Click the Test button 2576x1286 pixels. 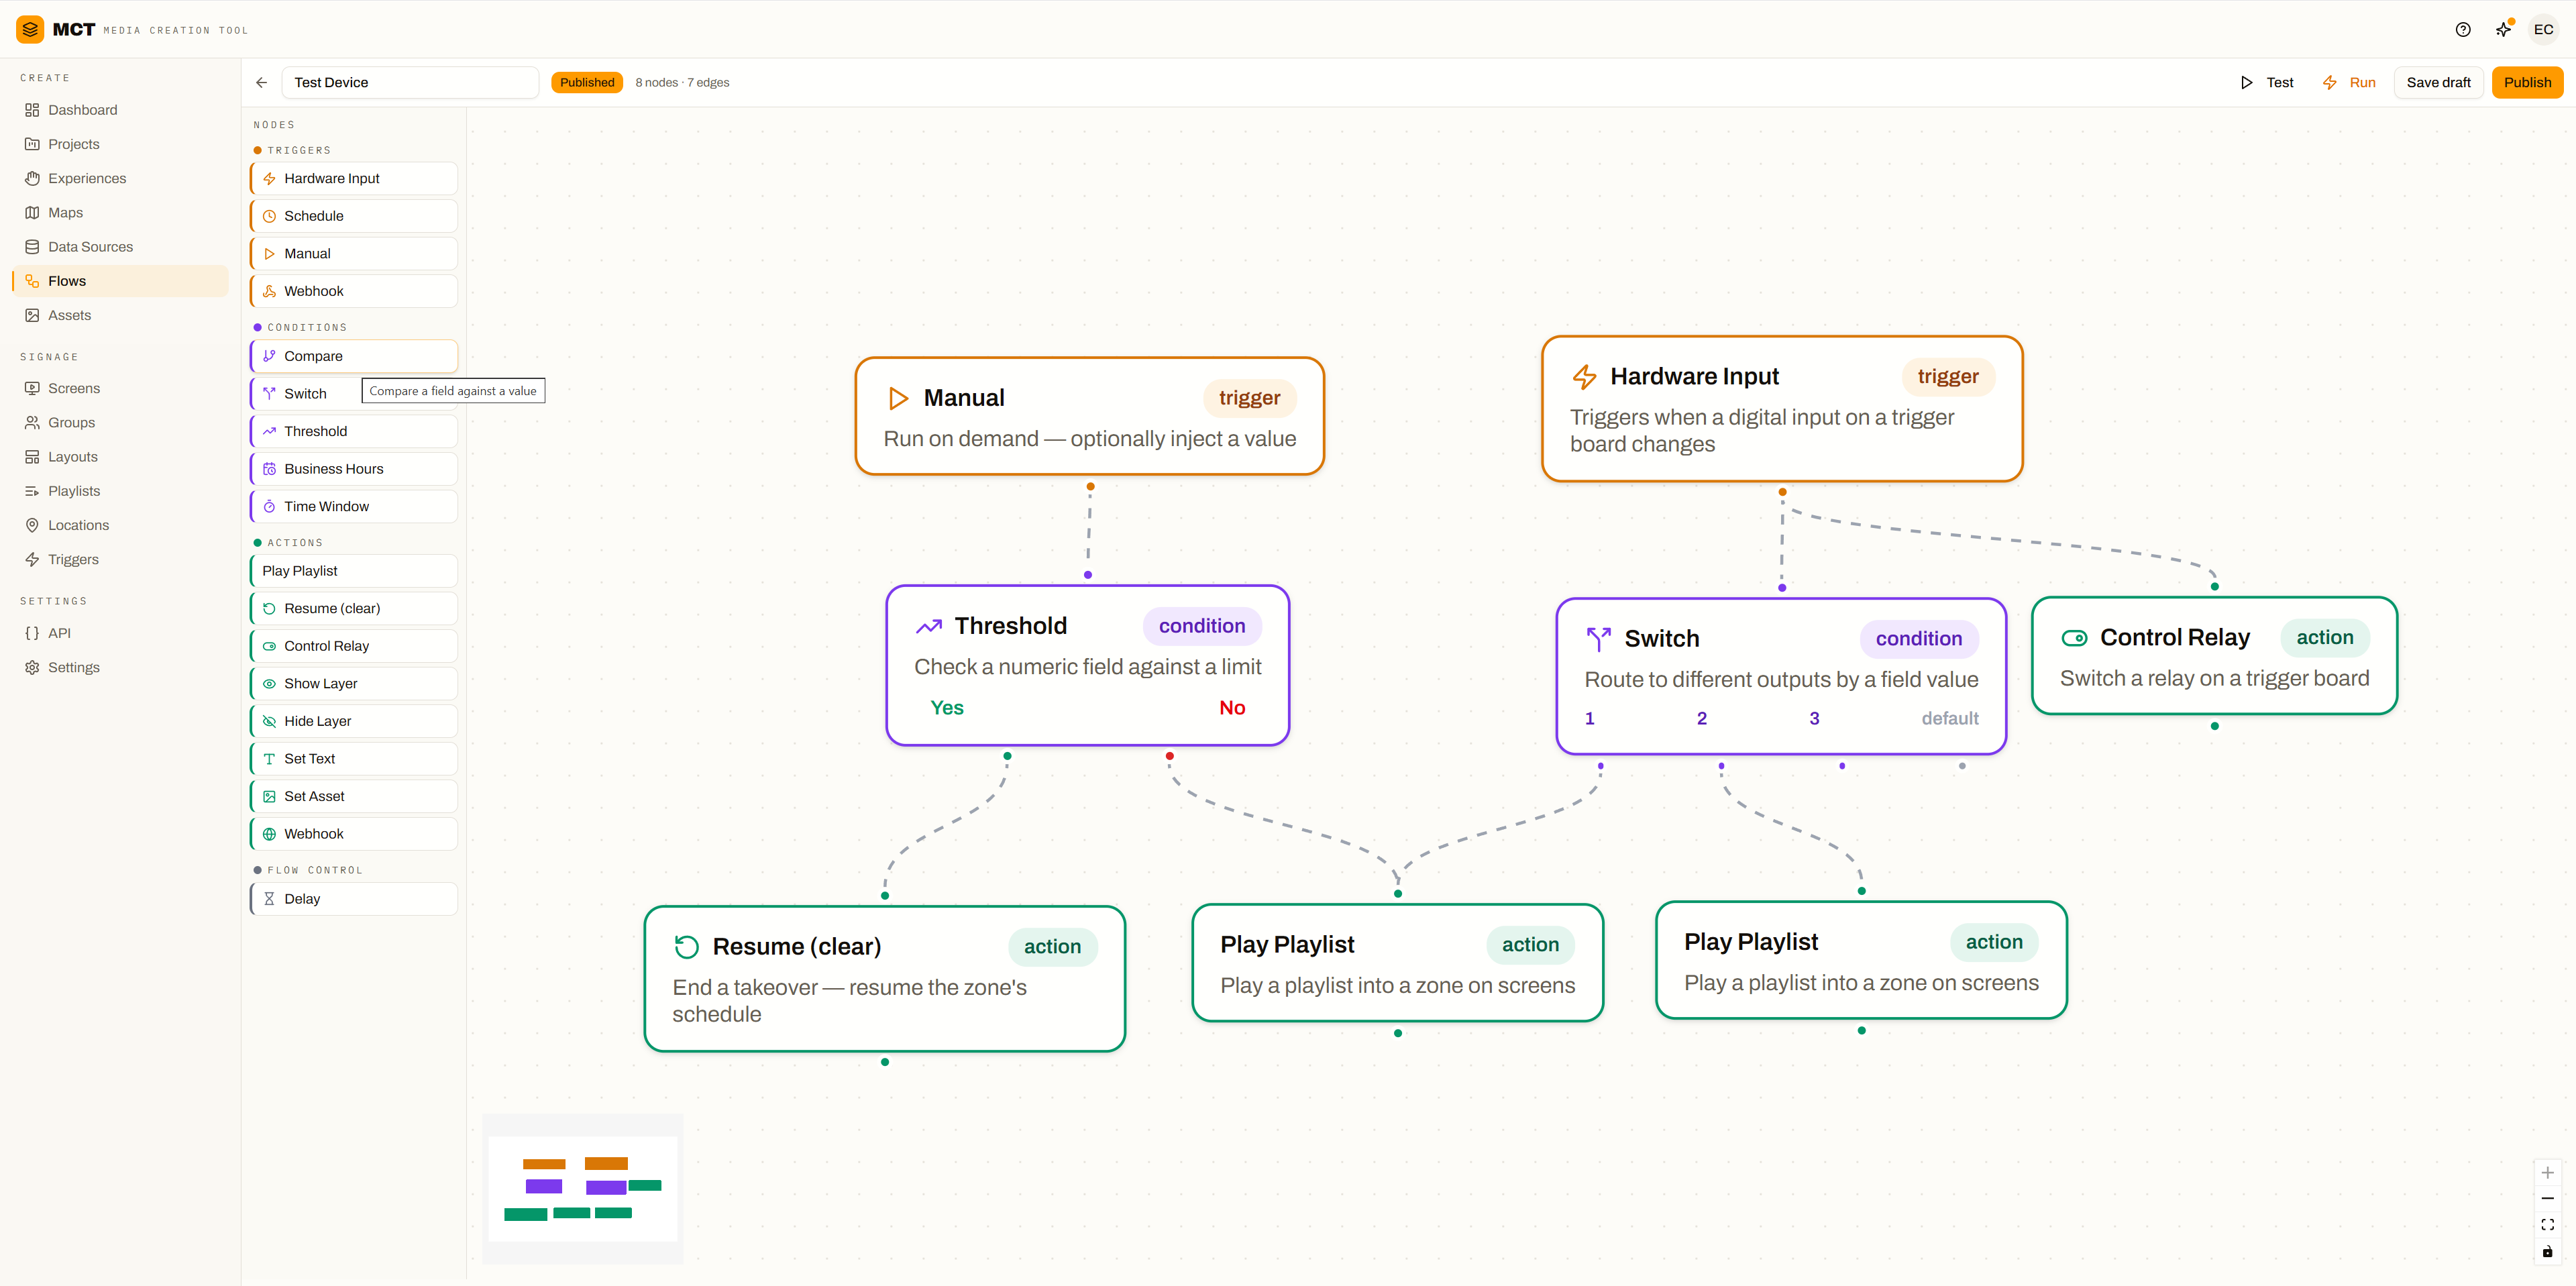pyautogui.click(x=2267, y=83)
